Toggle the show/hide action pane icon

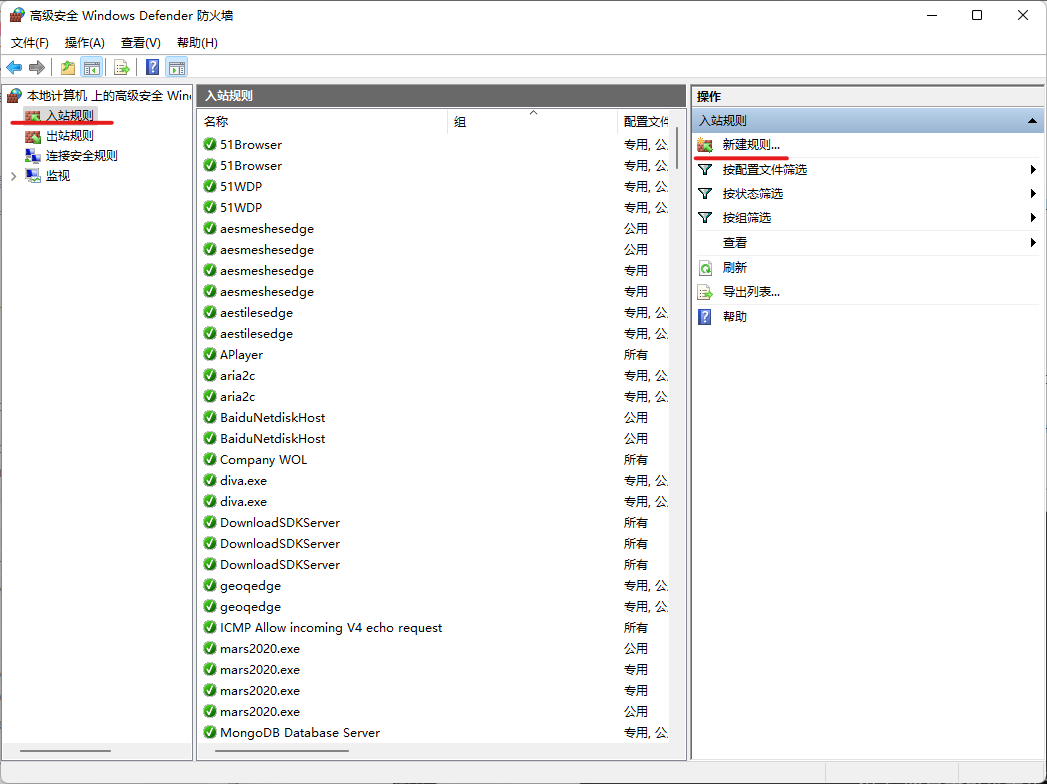tap(176, 67)
